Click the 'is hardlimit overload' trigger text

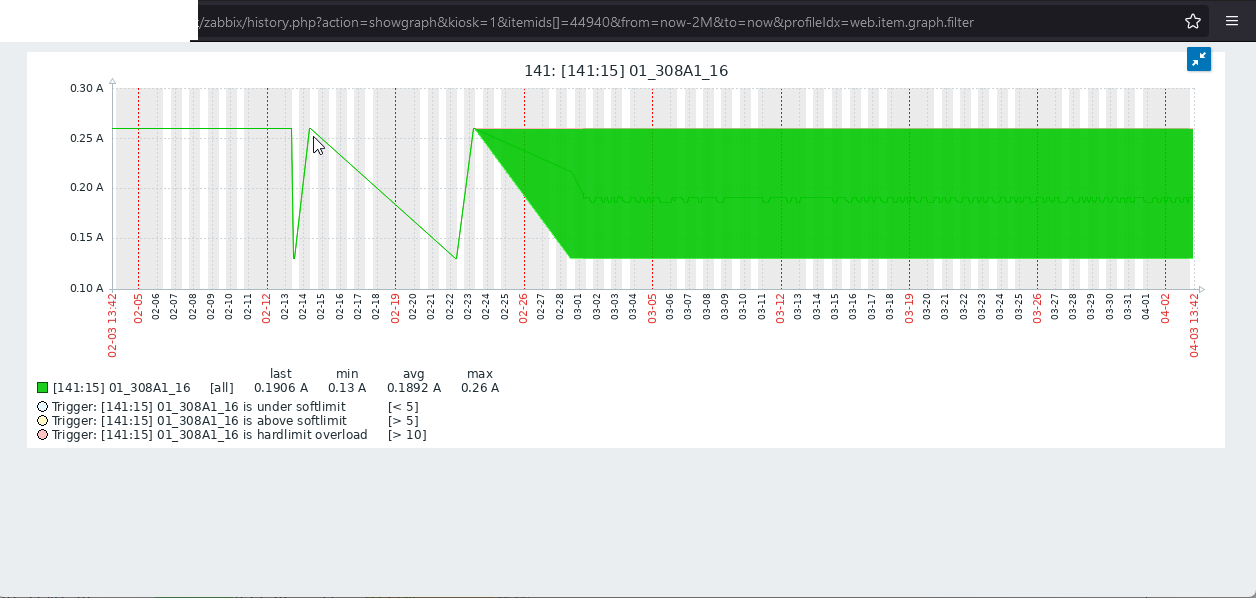tap(305, 435)
